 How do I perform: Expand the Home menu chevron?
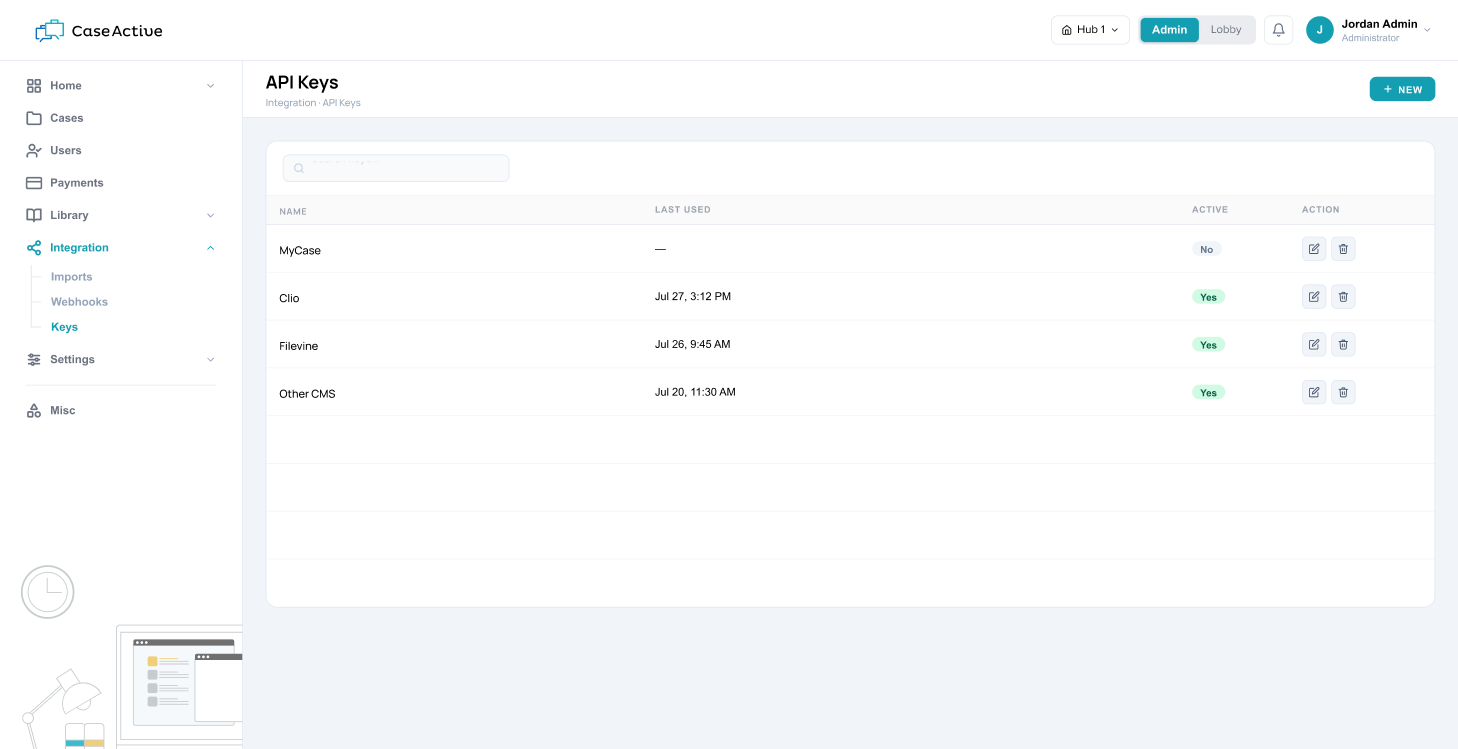click(210, 86)
